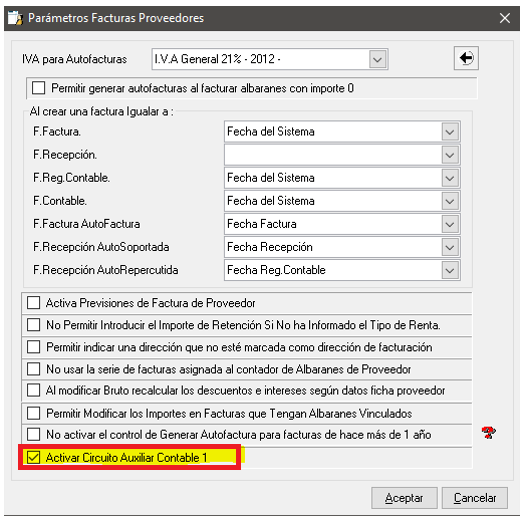Click the red question mark help icon
The width and height of the screenshot is (525, 518).
[489, 433]
